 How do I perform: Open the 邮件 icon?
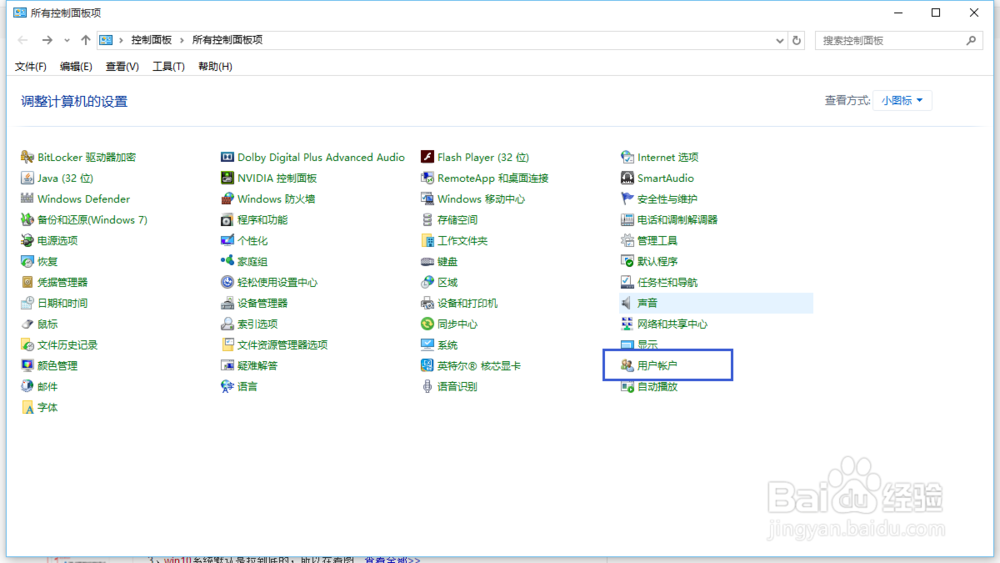click(27, 386)
